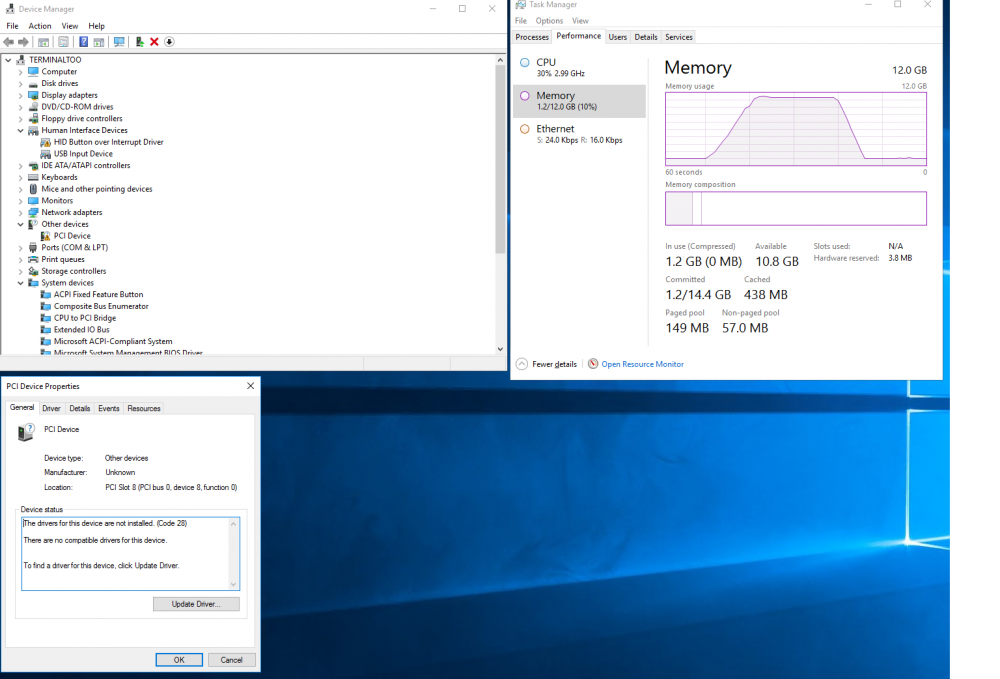Switch to the Details tab in Task Manager

point(645,37)
